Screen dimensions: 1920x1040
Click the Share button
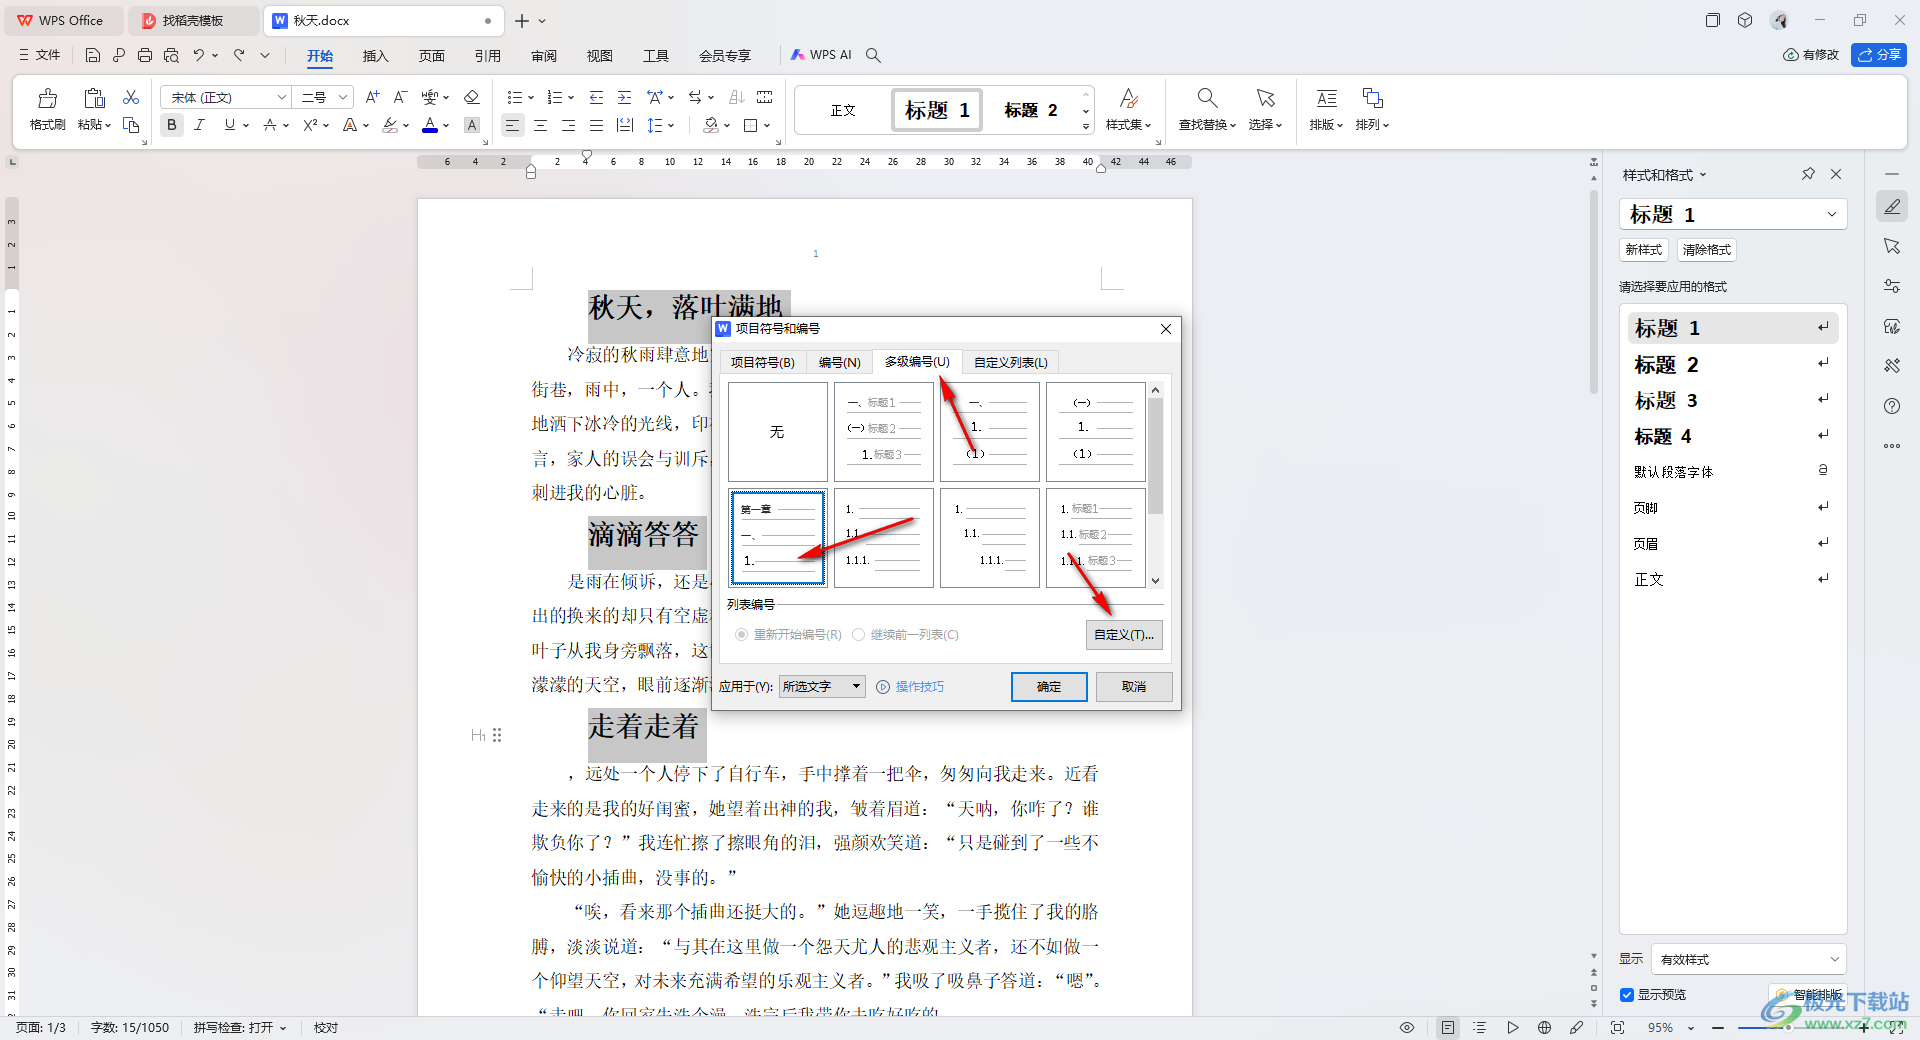coord(1879,55)
